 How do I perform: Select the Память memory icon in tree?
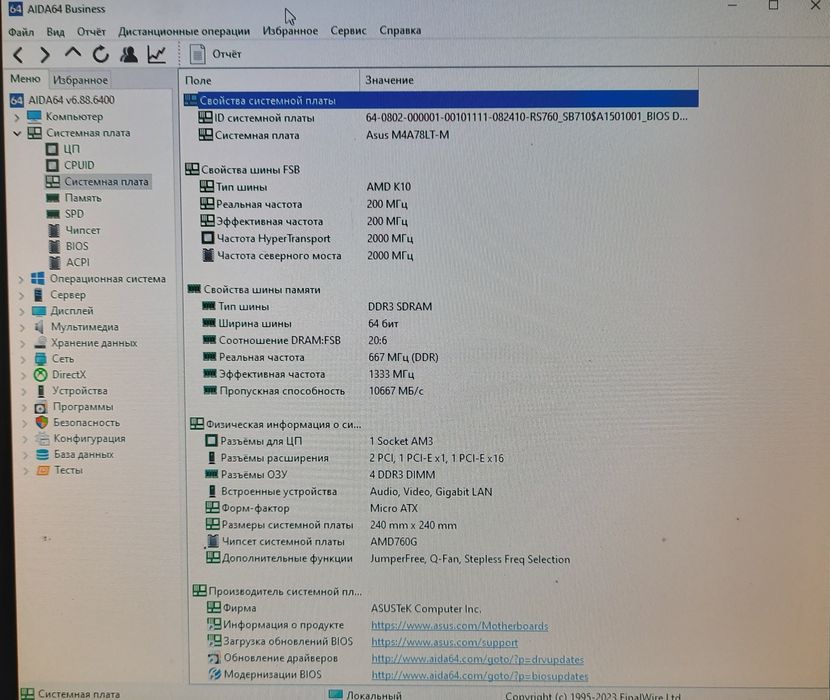pos(52,198)
